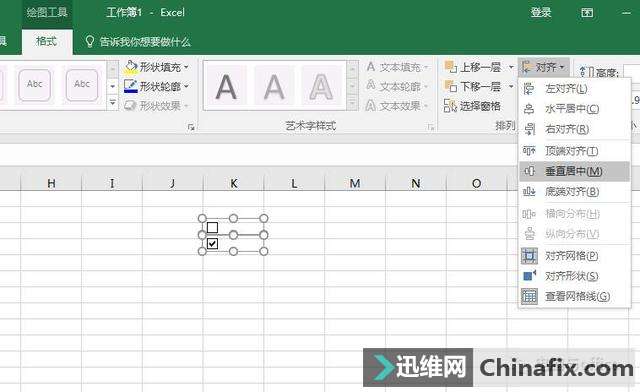640x392 pixels.
Task: Select second gray WordArt style A
Action: pyautogui.click(x=273, y=87)
